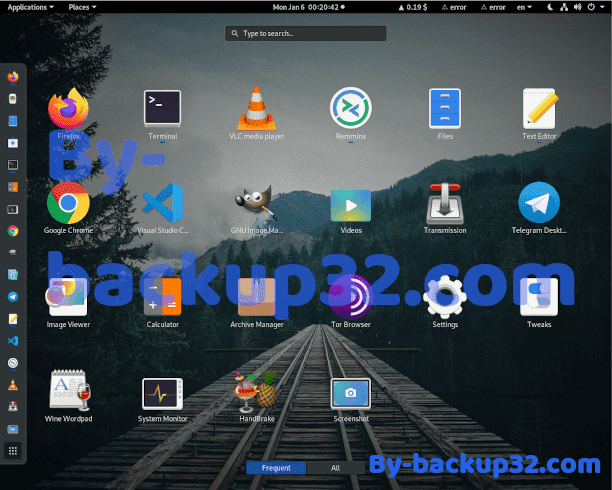
Task: Switch to the Frequent apps view
Action: pos(276,468)
